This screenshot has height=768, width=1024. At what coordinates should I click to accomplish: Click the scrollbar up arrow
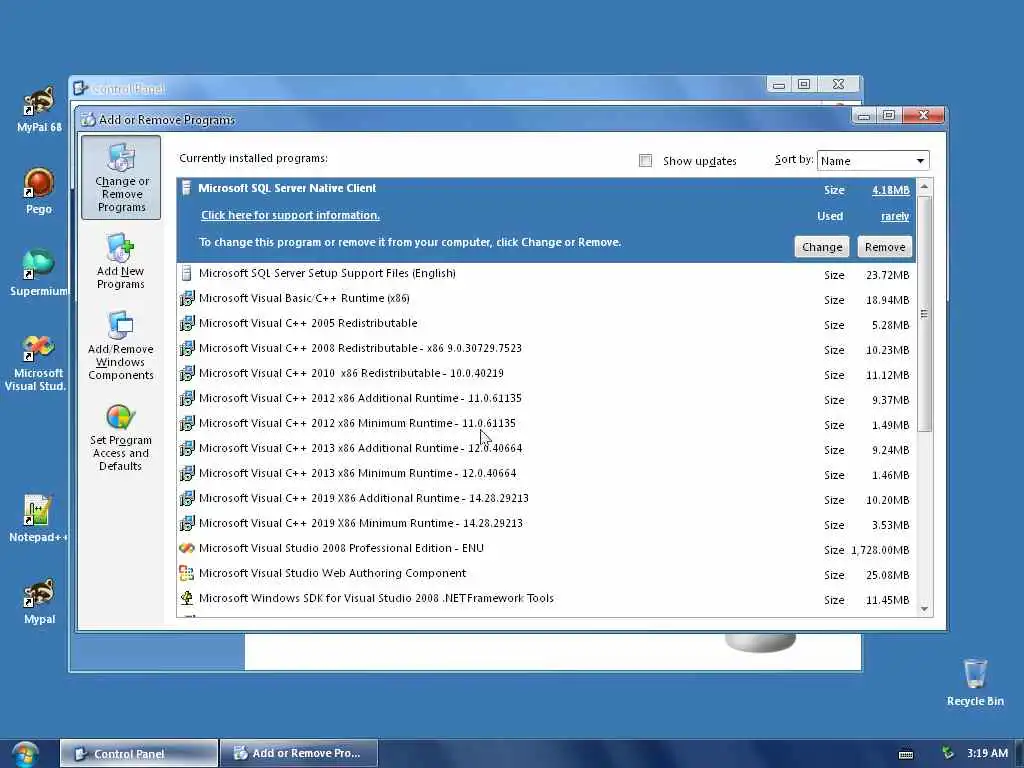click(x=924, y=187)
